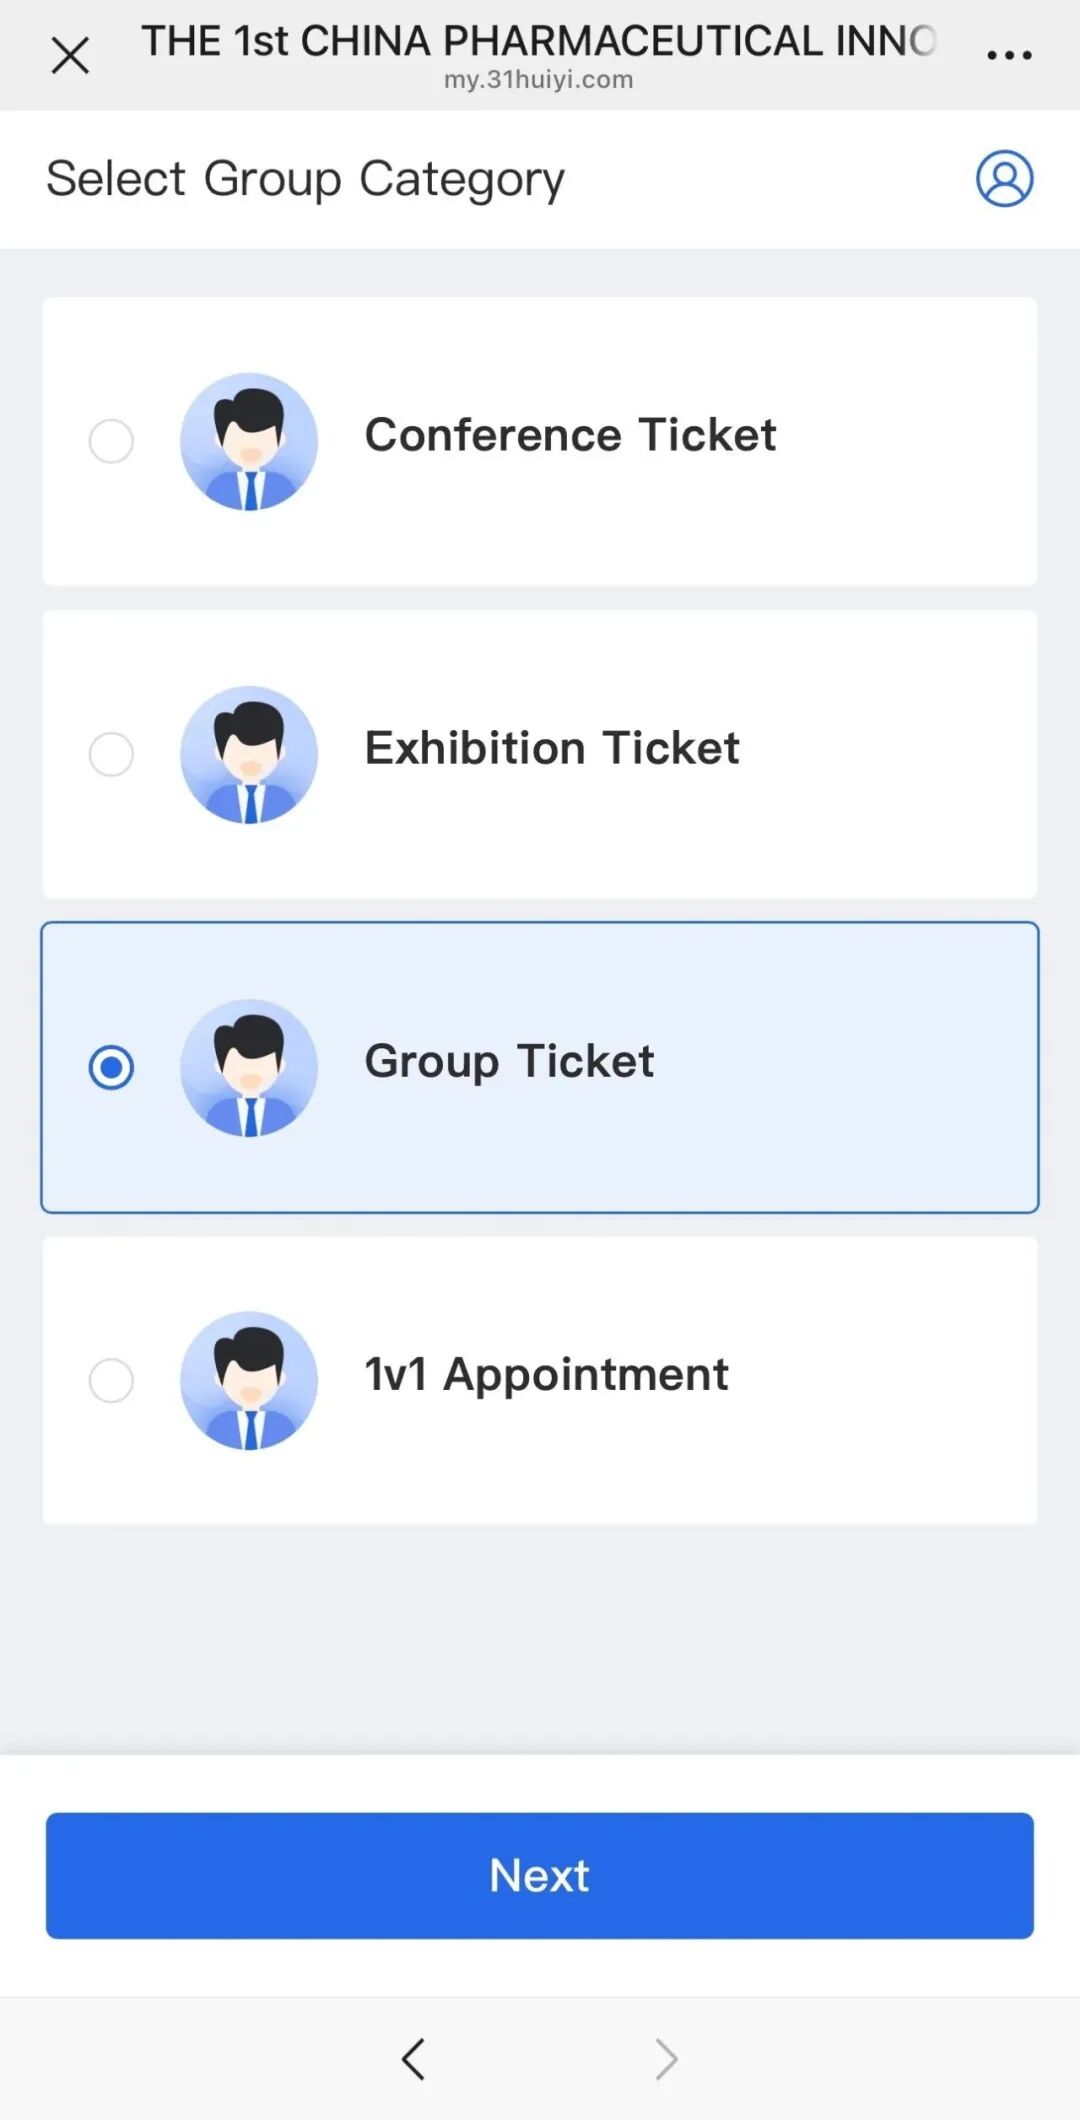Viewport: 1080px width, 2120px height.
Task: Click the Exhibition Ticket avatar icon
Action: click(249, 754)
